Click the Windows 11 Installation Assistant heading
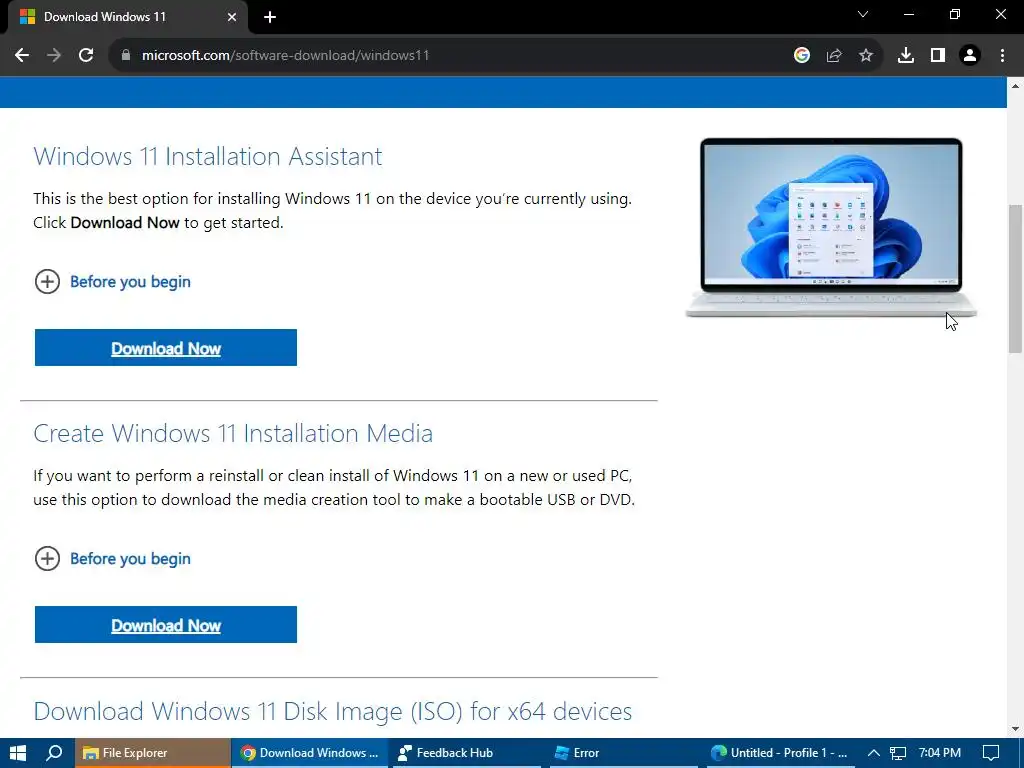 point(208,156)
